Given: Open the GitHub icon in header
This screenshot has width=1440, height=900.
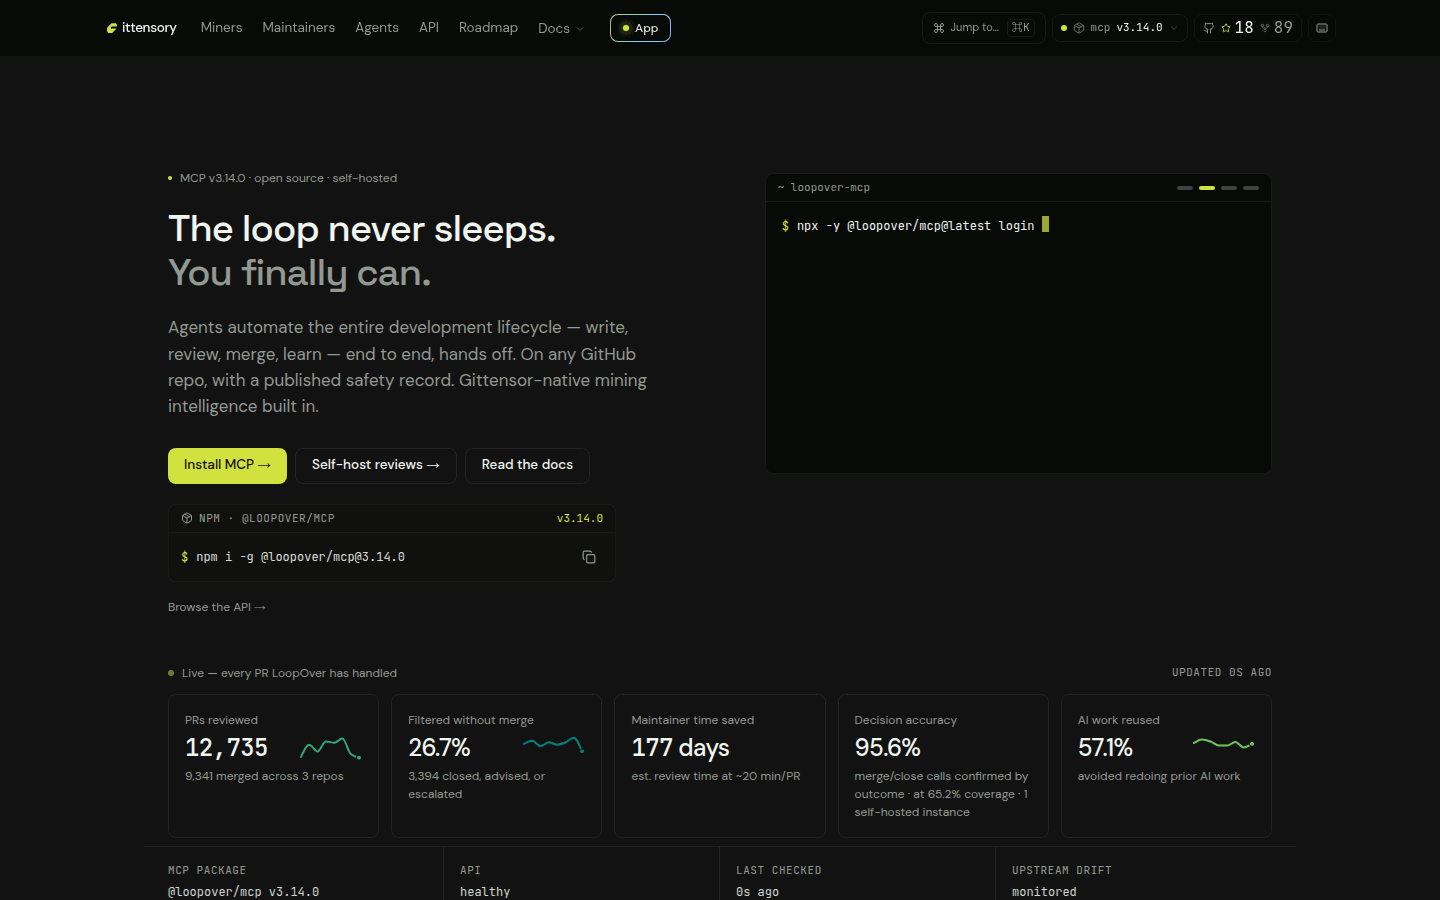Looking at the screenshot, I should point(1209,28).
